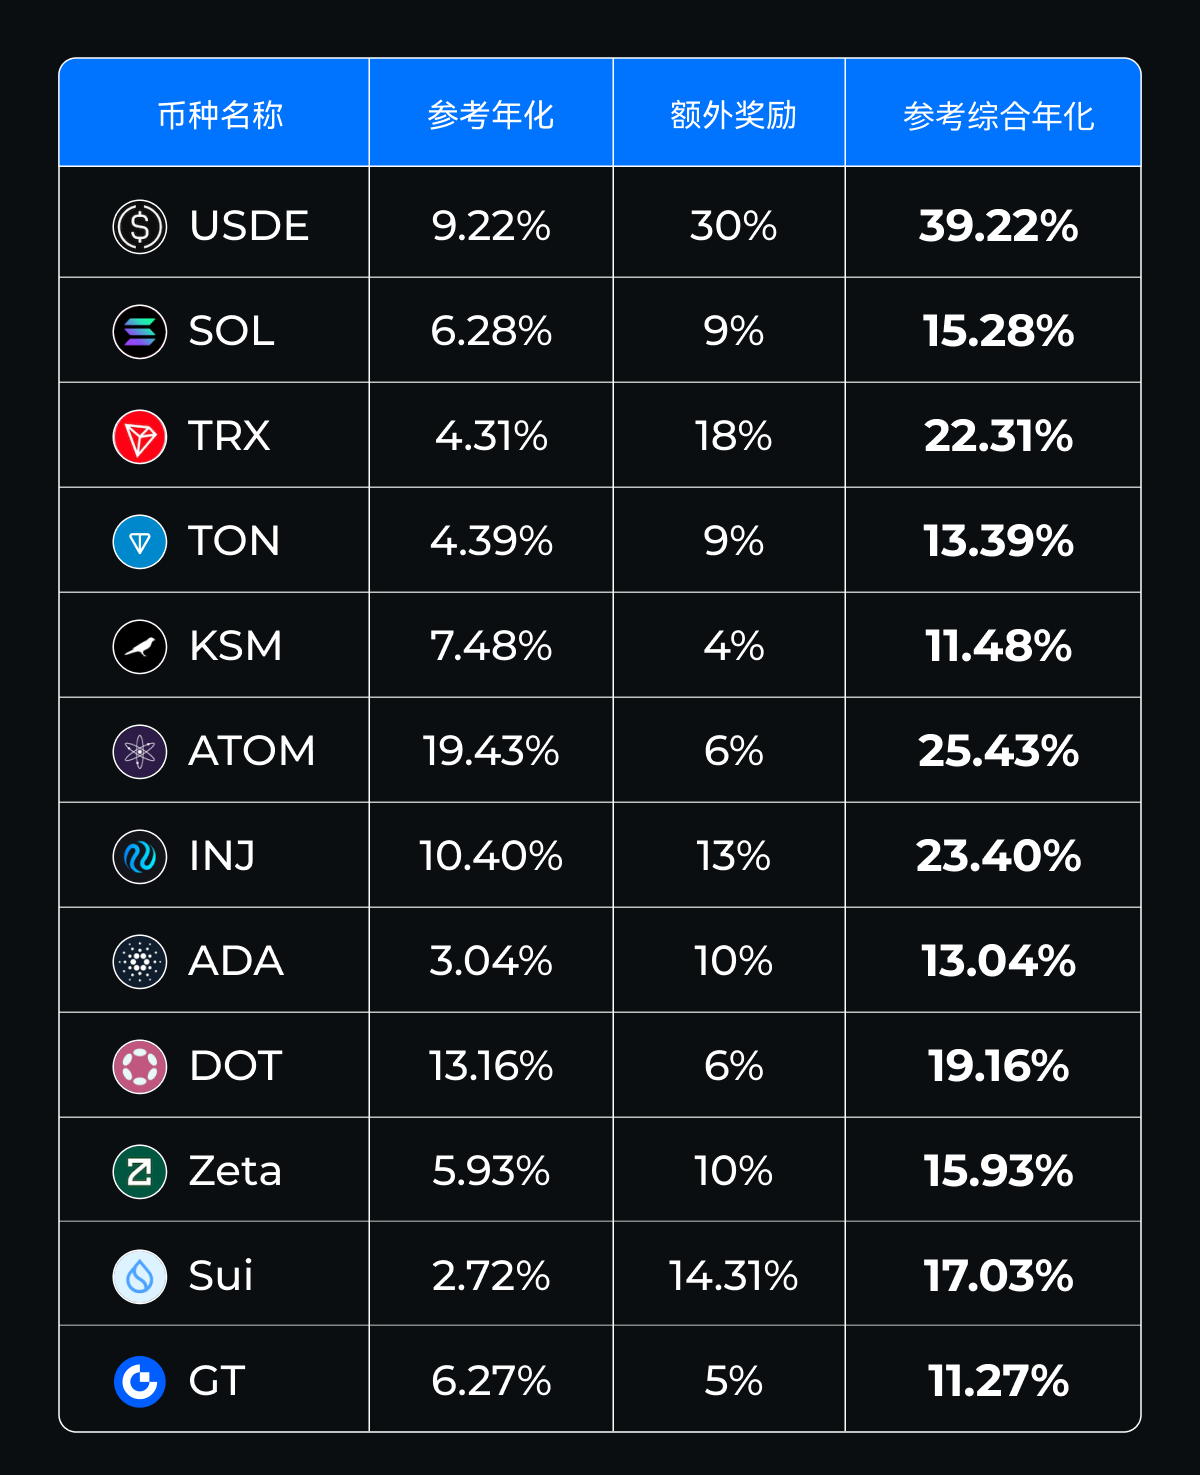Image resolution: width=1200 pixels, height=1475 pixels.
Task: Select the blue GT GateToken icon
Action: (x=140, y=1381)
